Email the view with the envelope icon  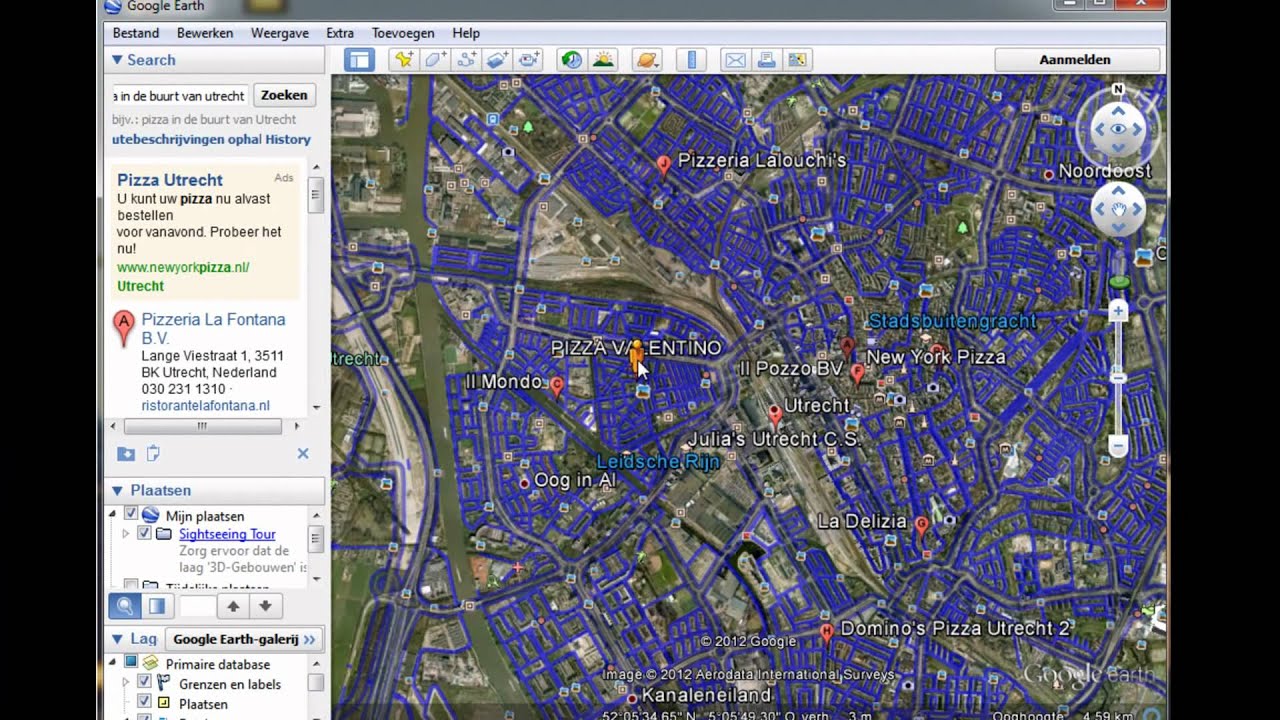[x=735, y=60]
